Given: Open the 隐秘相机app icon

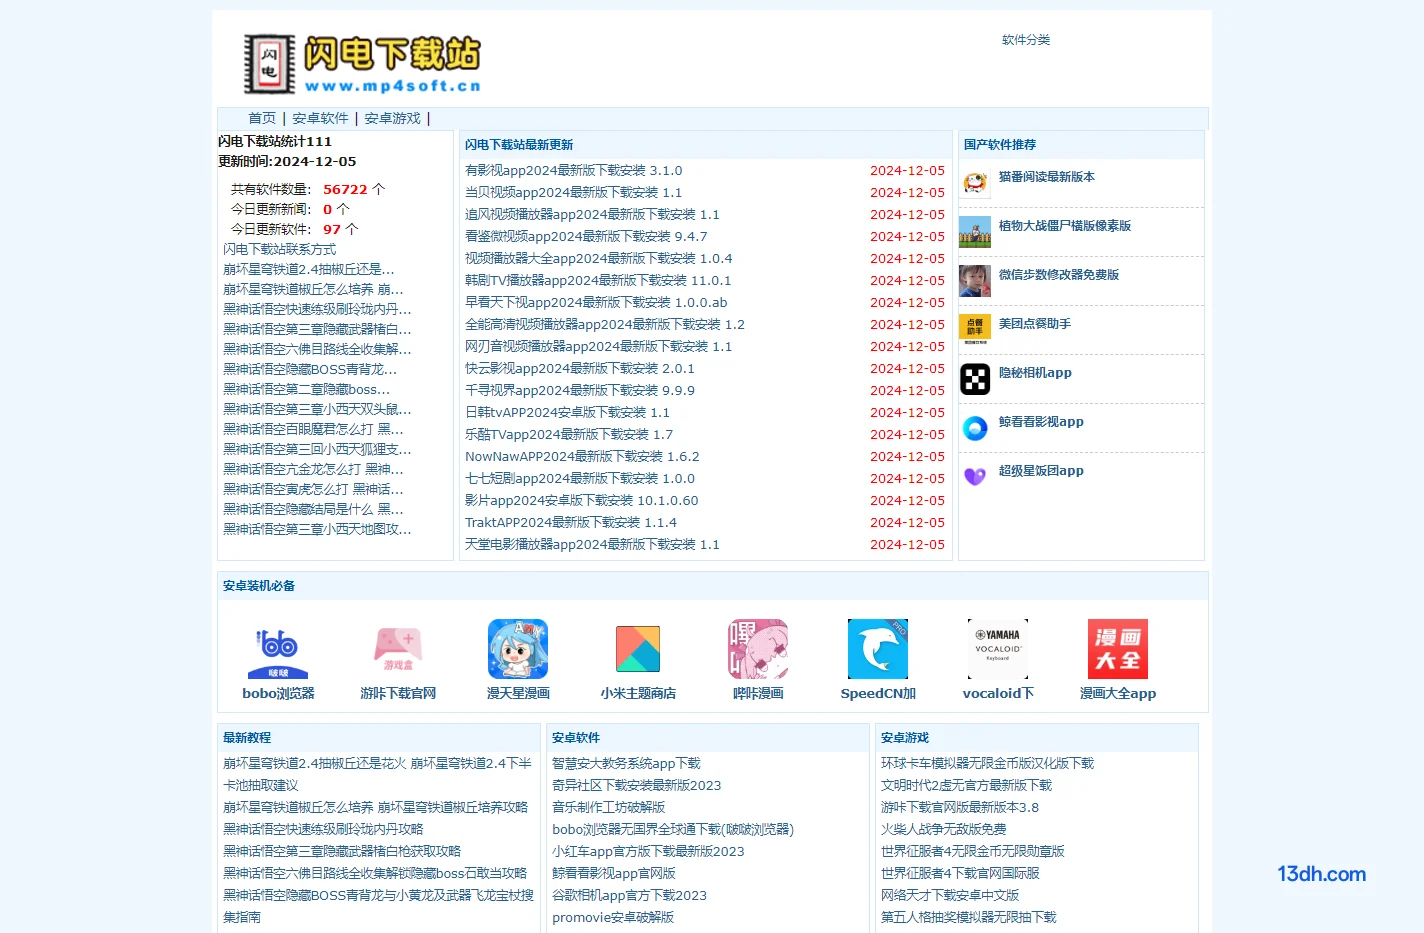Looking at the screenshot, I should [975, 379].
